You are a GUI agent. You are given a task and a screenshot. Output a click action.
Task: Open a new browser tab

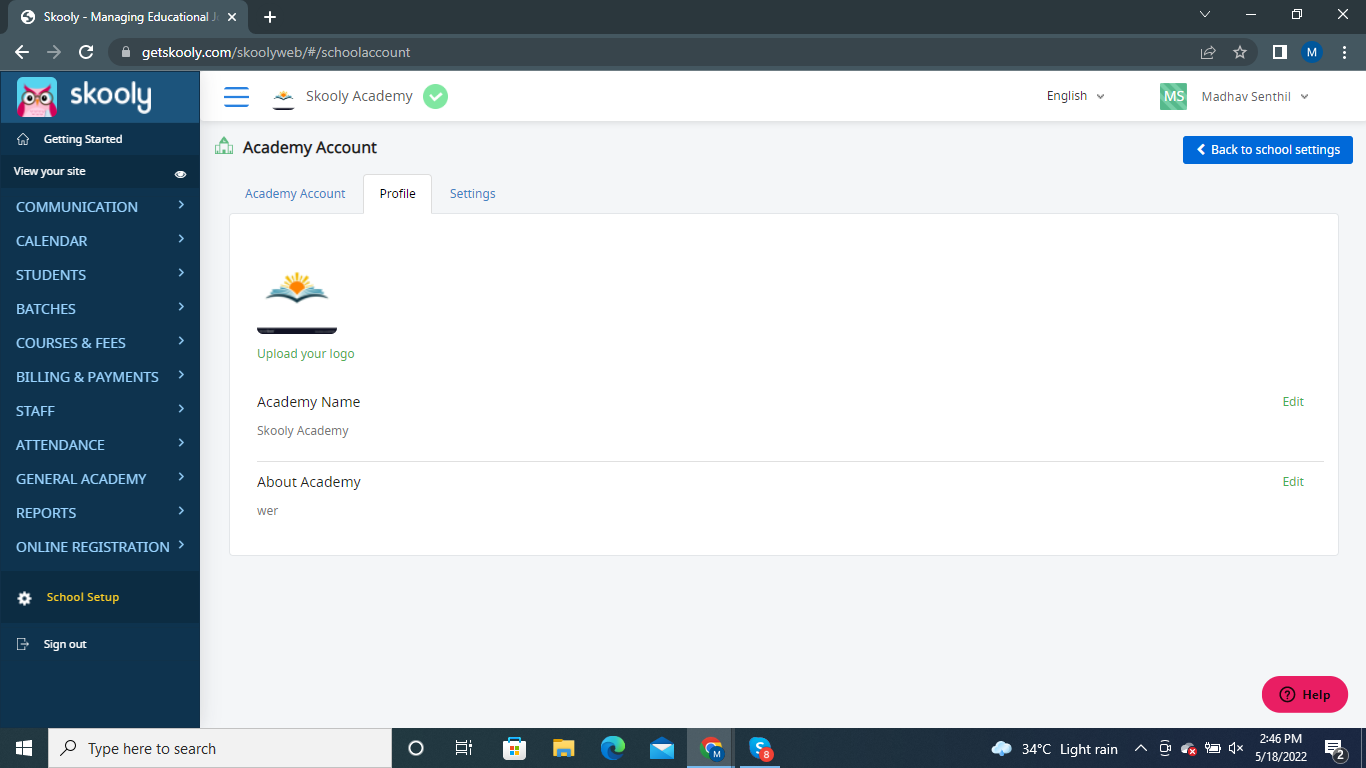[269, 17]
